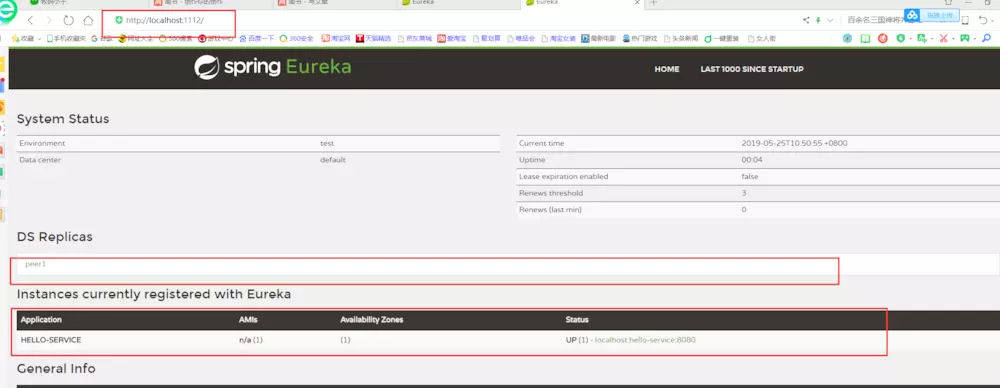Expand the scissors screenshot dropdown arrow
Image resolution: width=1000 pixels, height=388 pixels.
953,39
